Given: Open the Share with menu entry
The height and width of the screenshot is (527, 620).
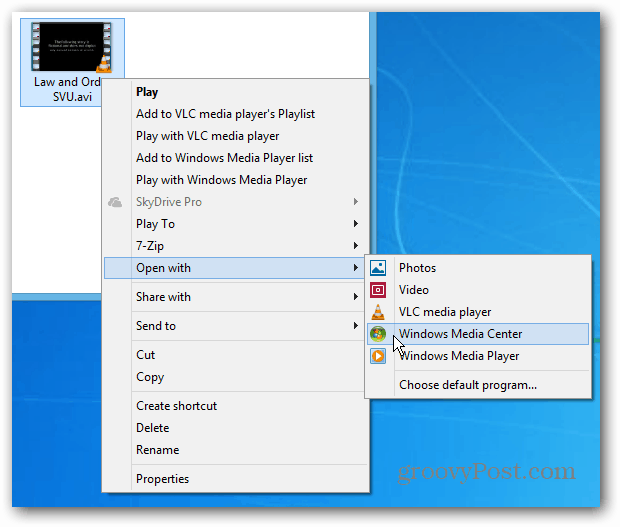Looking at the screenshot, I should pos(236,297).
